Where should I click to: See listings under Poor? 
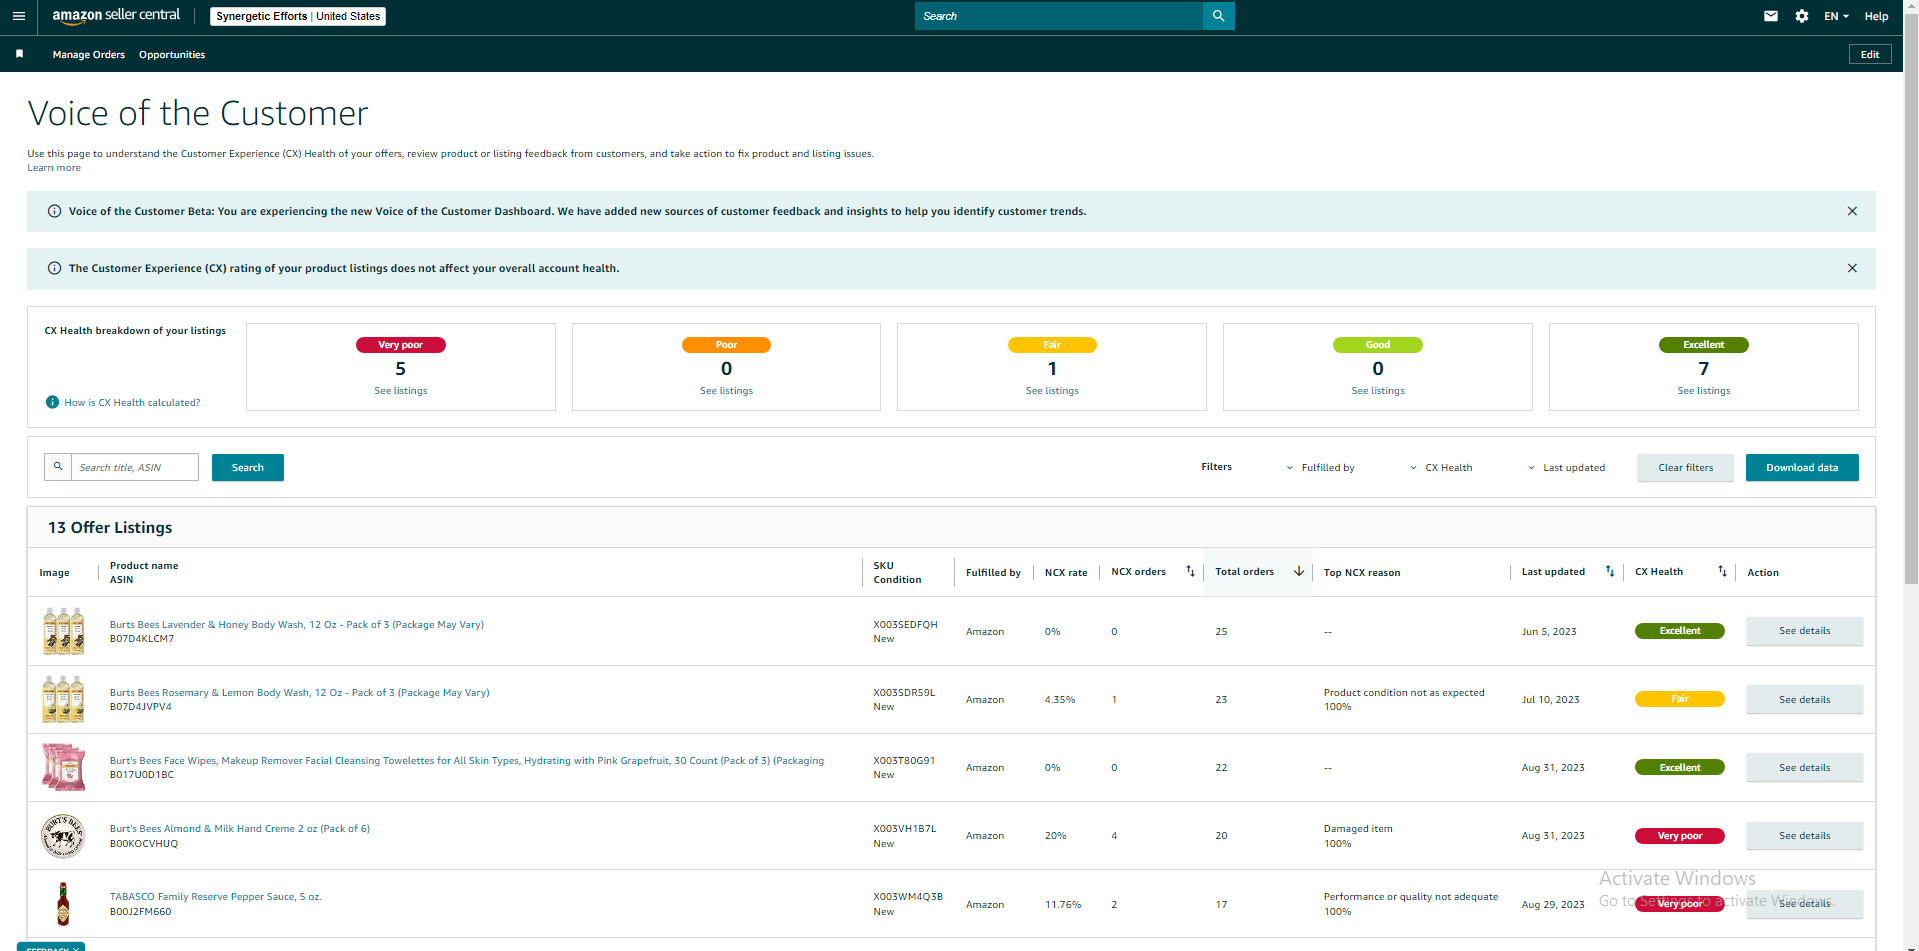point(727,391)
